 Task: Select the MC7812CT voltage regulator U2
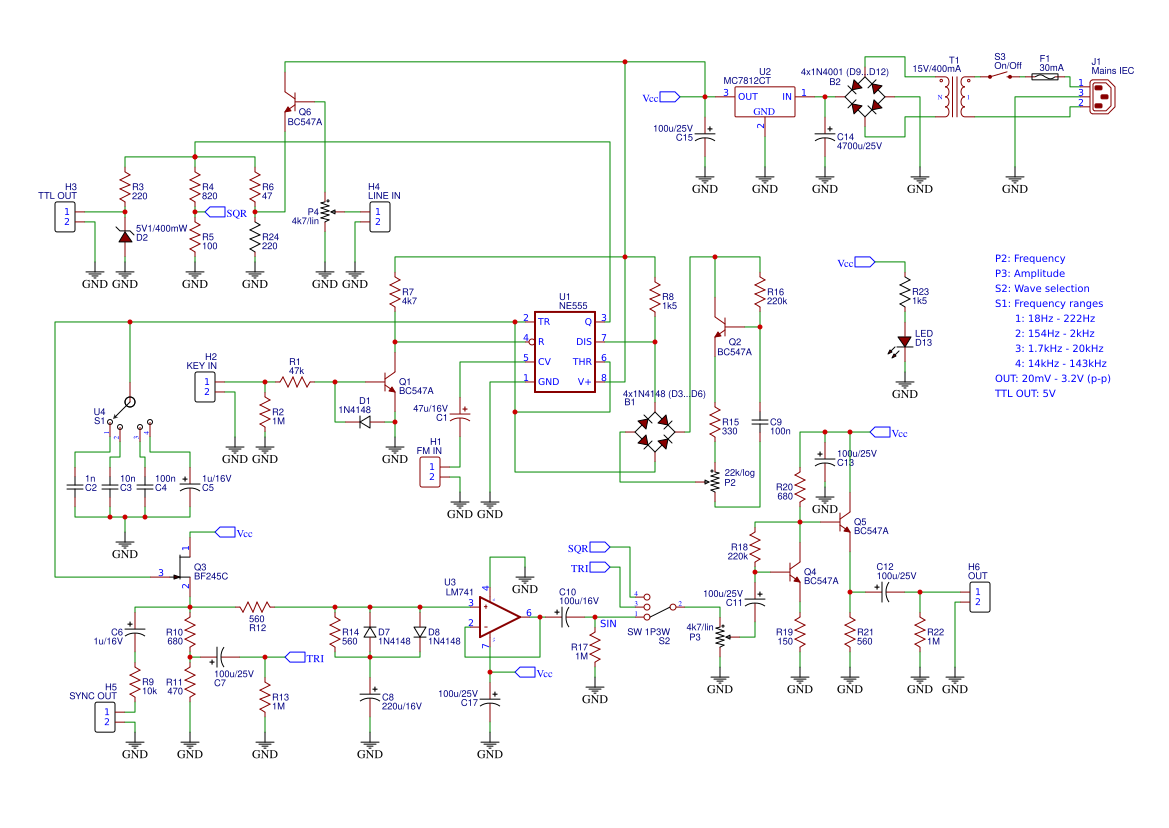[x=764, y=98]
